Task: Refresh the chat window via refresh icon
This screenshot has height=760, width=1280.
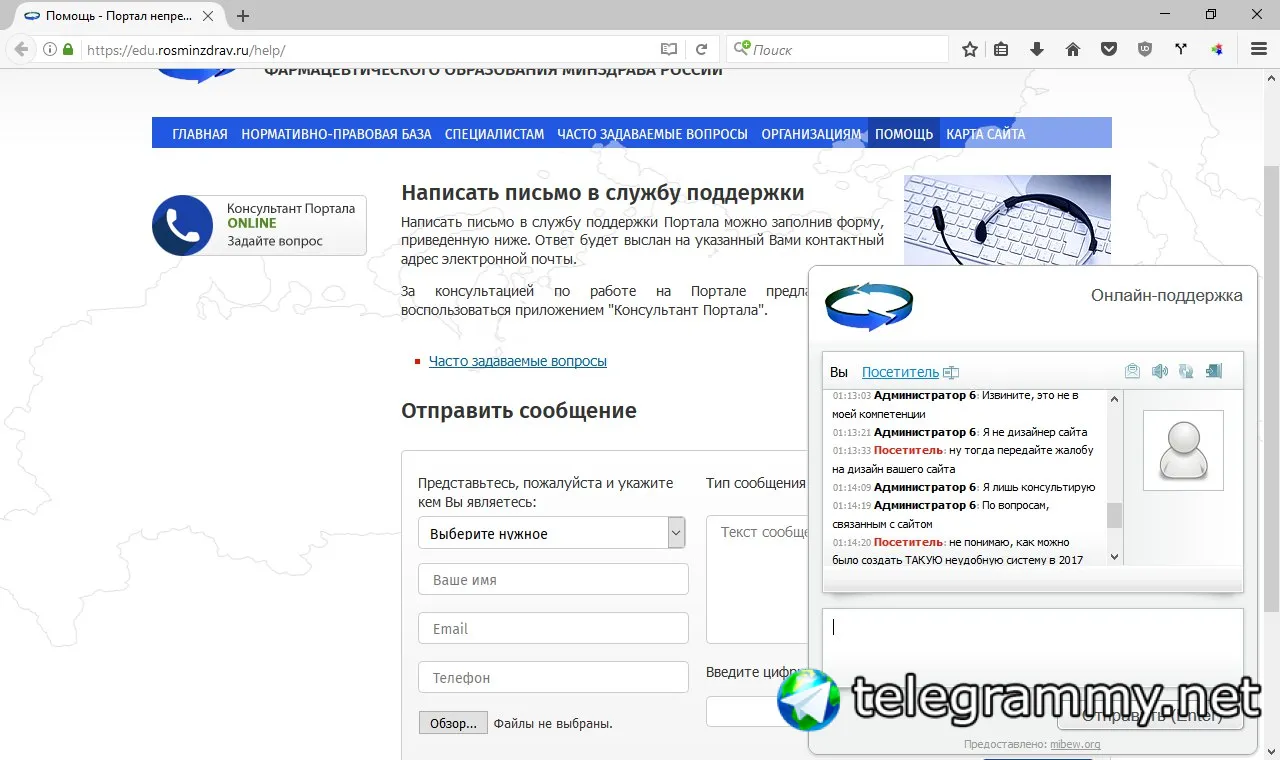Action: coord(1186,371)
